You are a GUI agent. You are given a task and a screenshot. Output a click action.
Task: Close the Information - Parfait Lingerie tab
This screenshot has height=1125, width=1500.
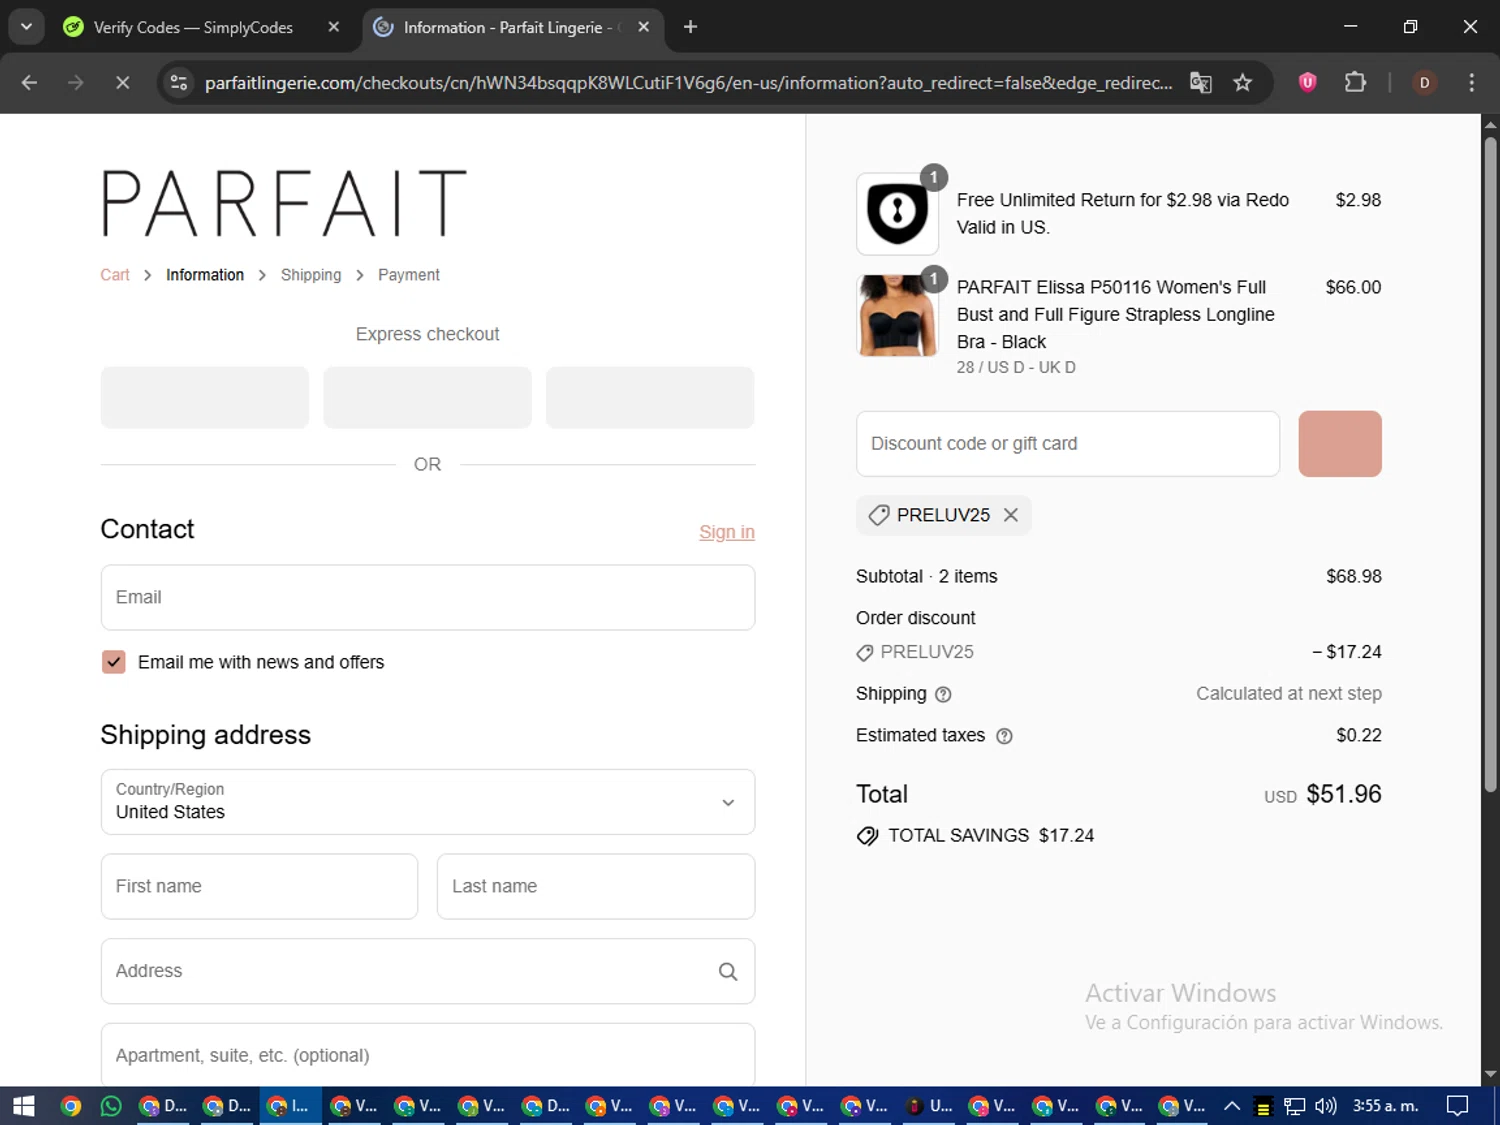[x=644, y=27]
